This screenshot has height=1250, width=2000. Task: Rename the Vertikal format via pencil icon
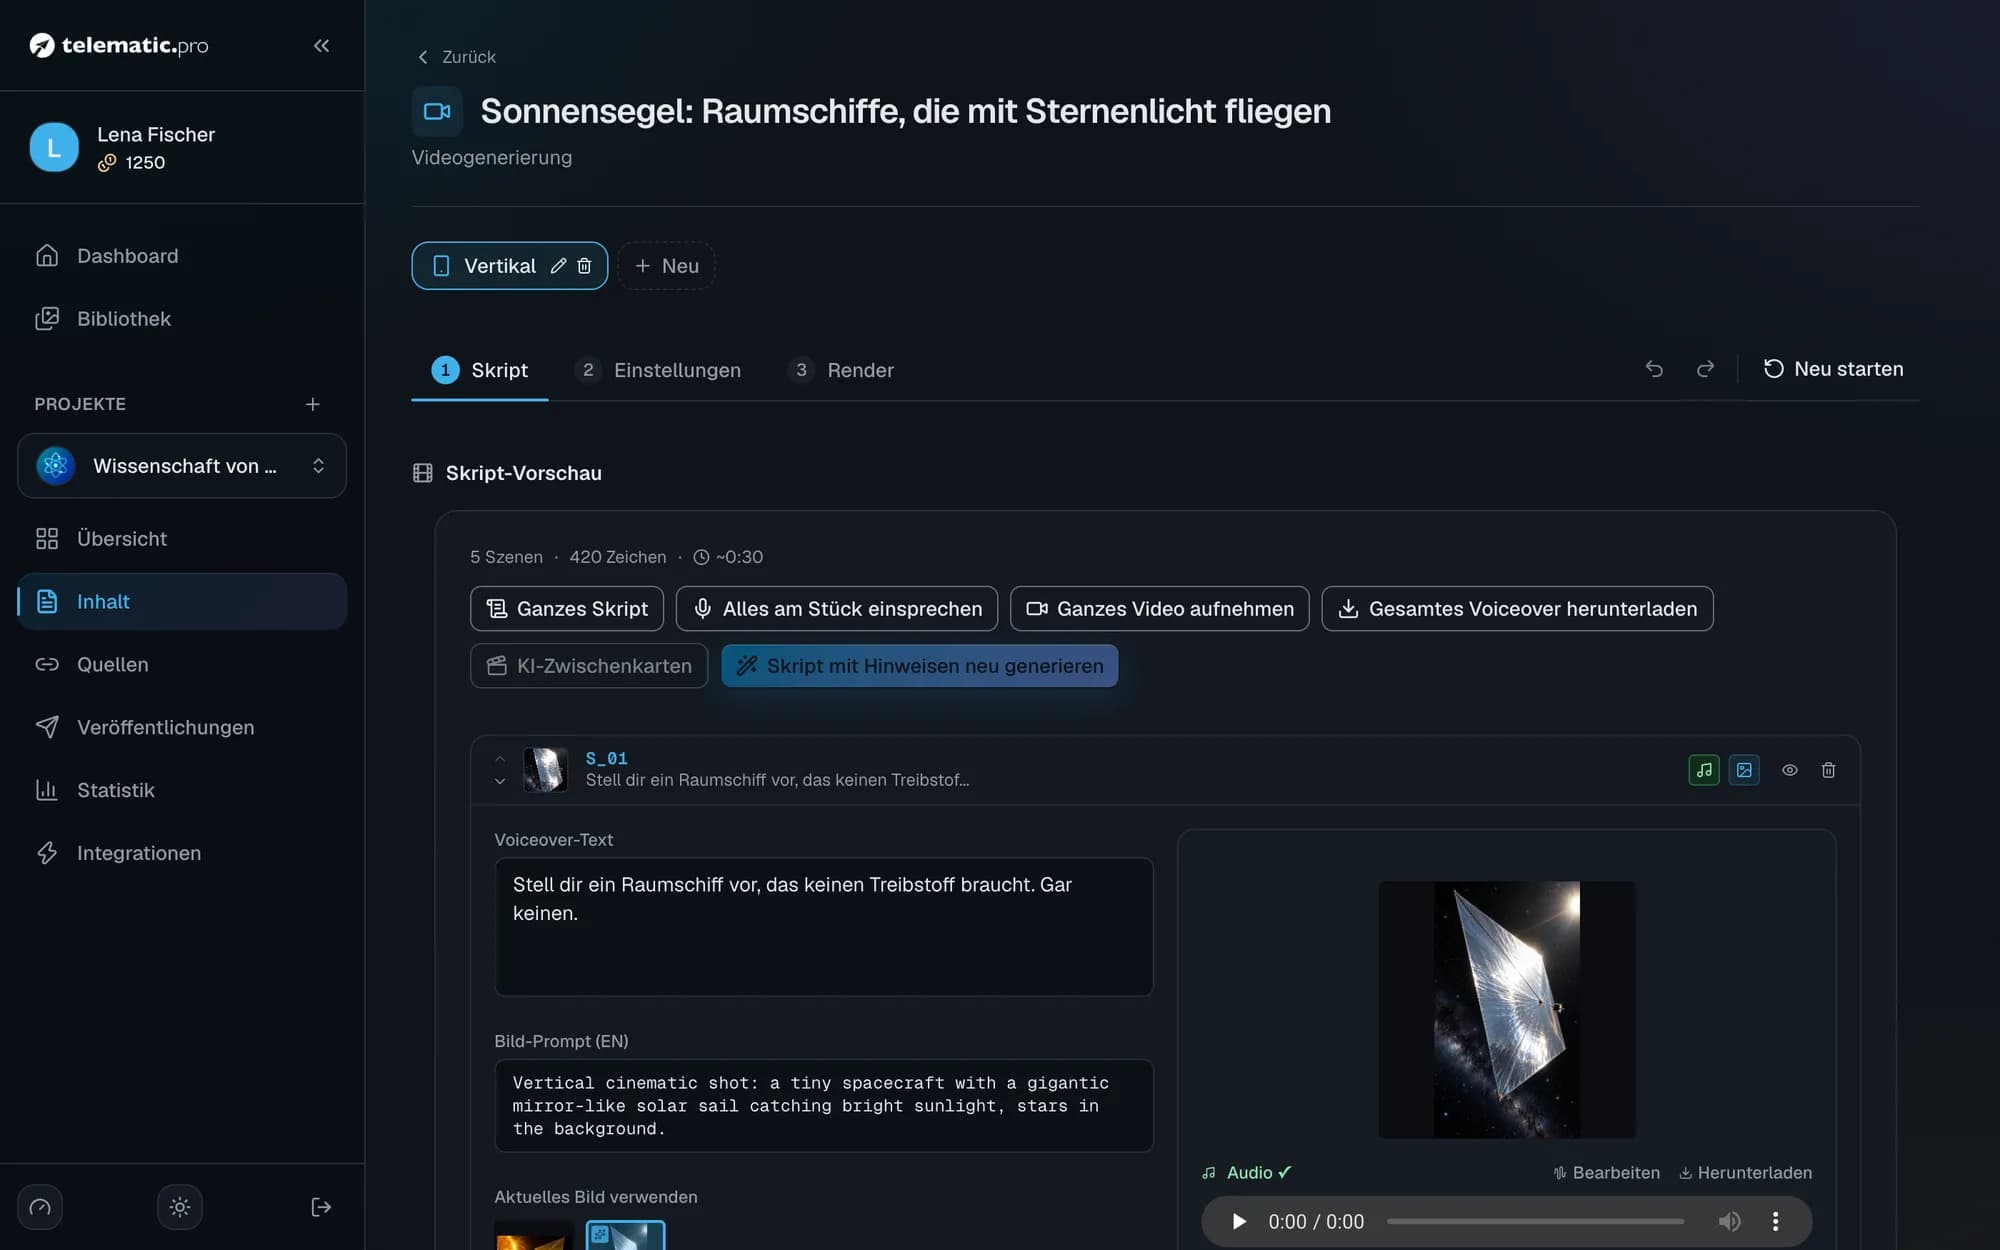pos(558,266)
